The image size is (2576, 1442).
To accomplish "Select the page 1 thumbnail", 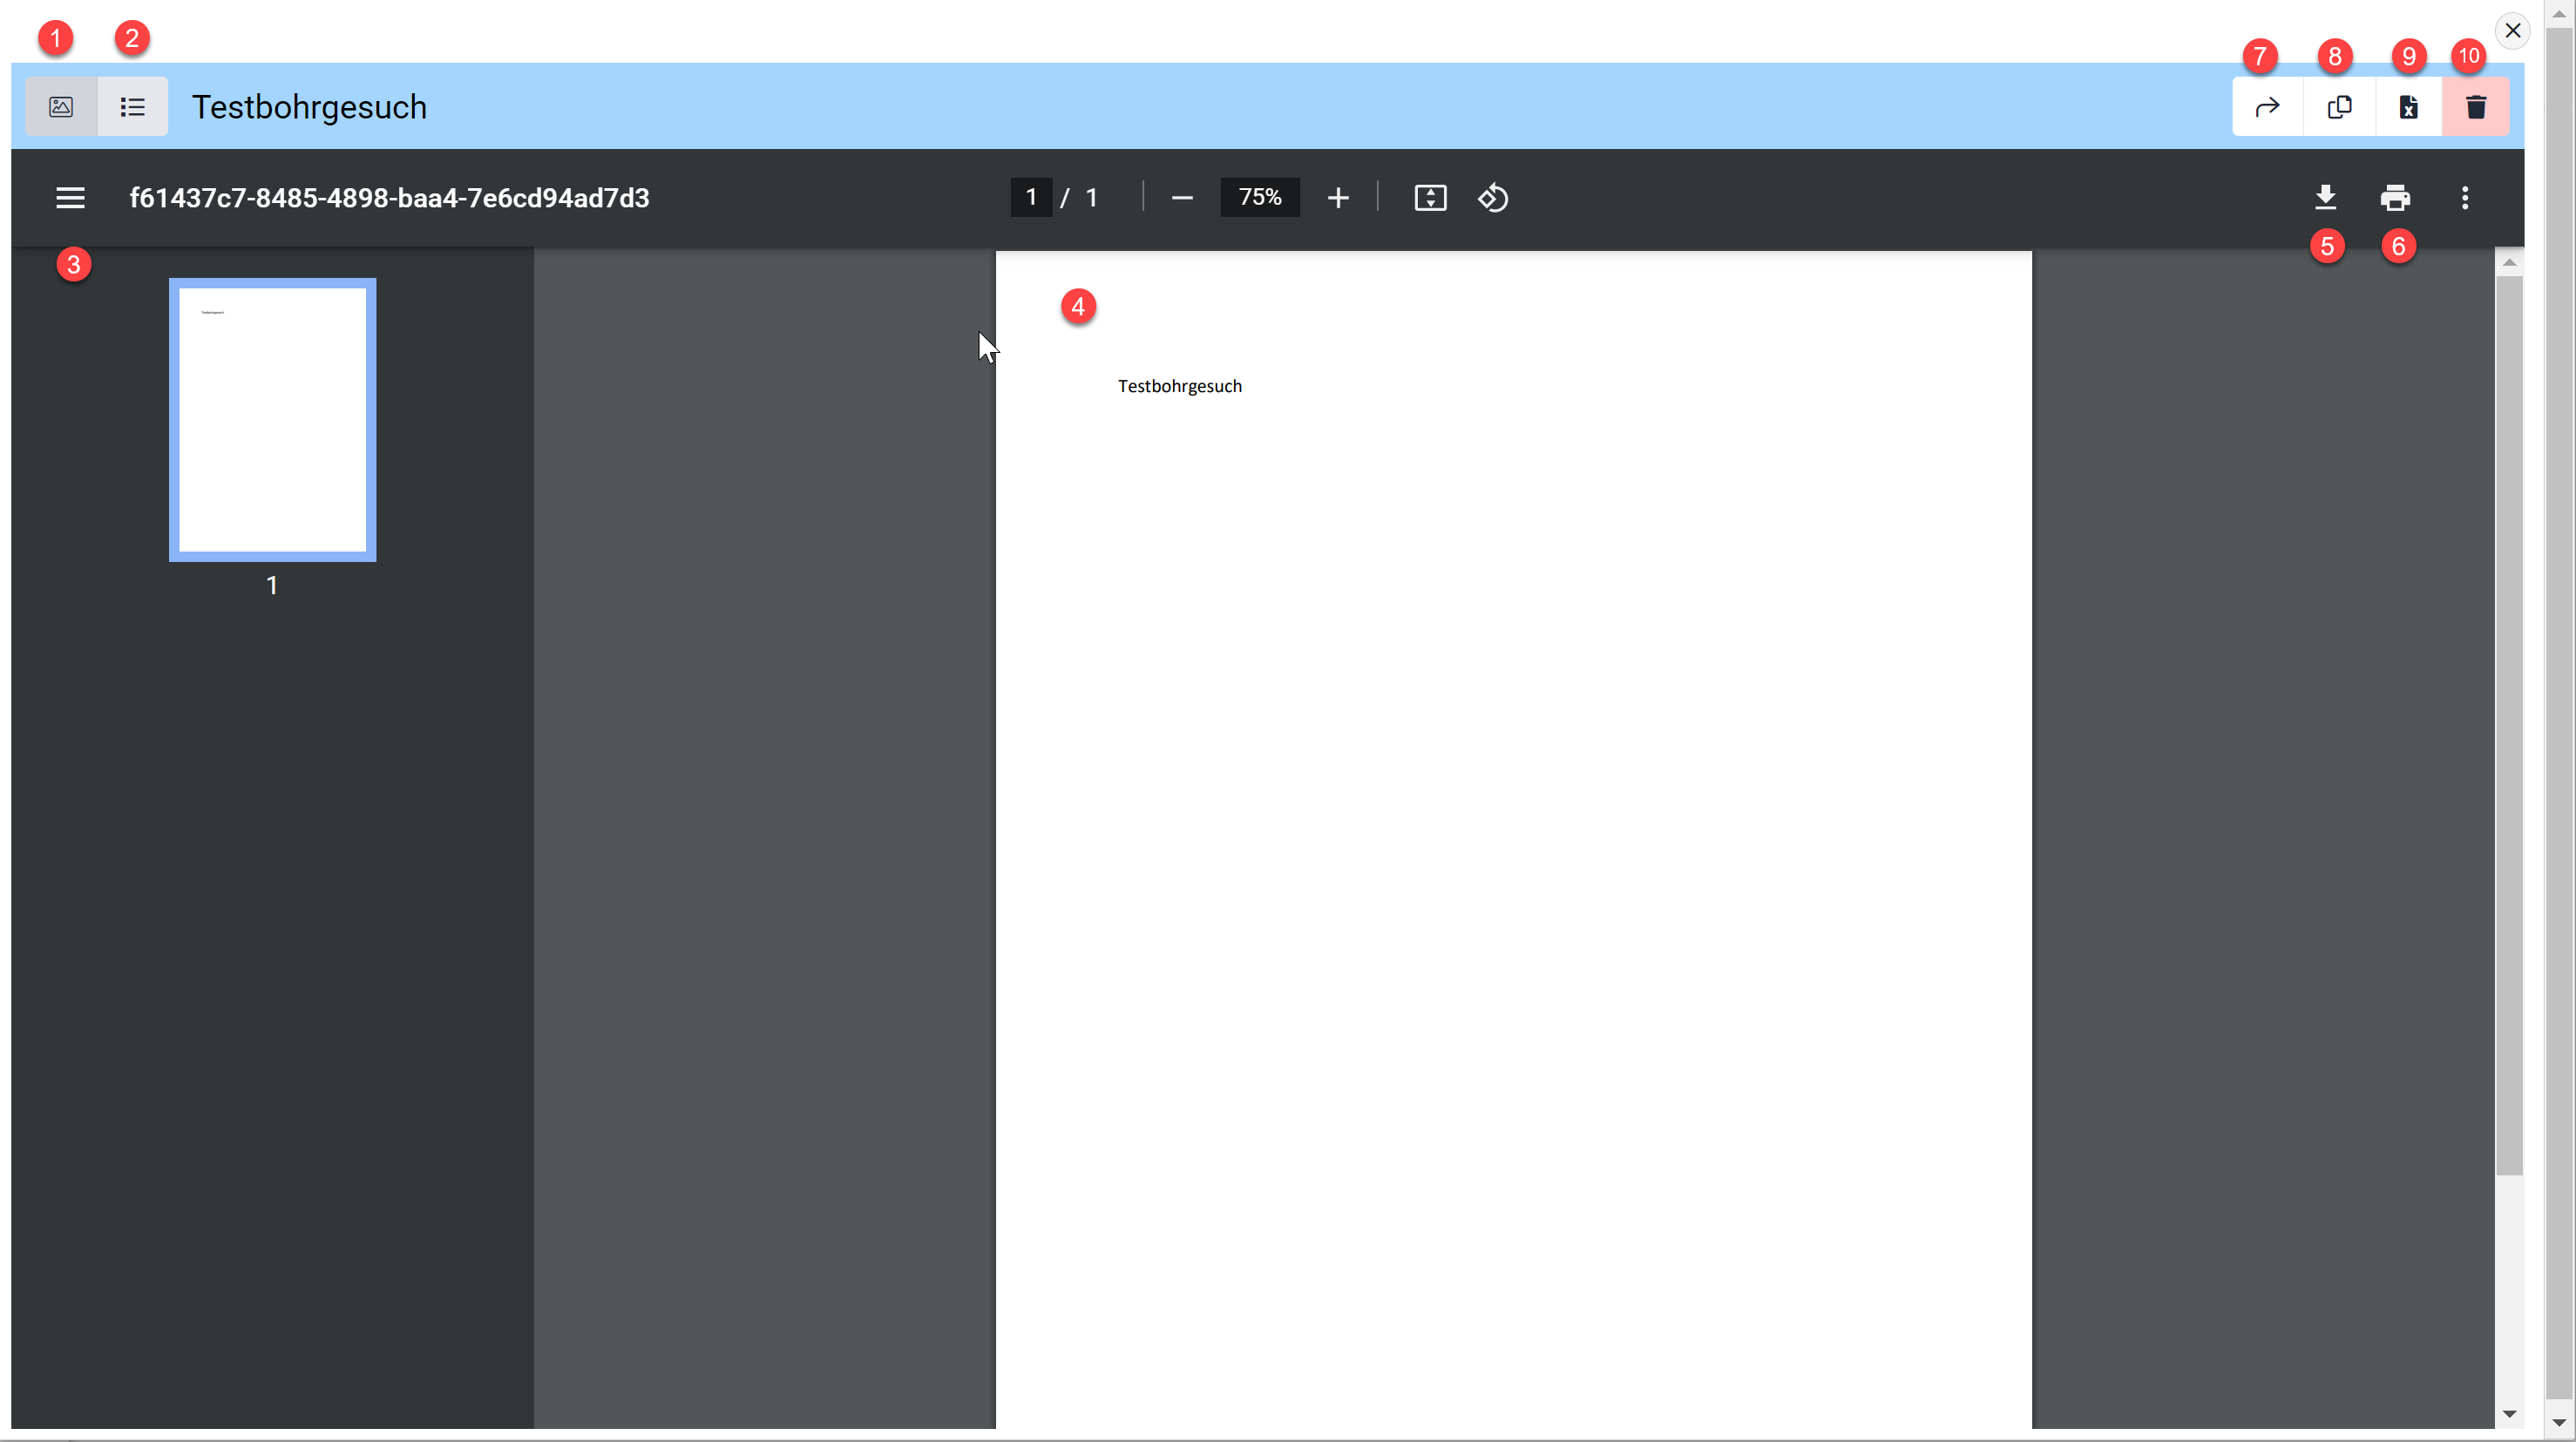I will [x=272, y=420].
